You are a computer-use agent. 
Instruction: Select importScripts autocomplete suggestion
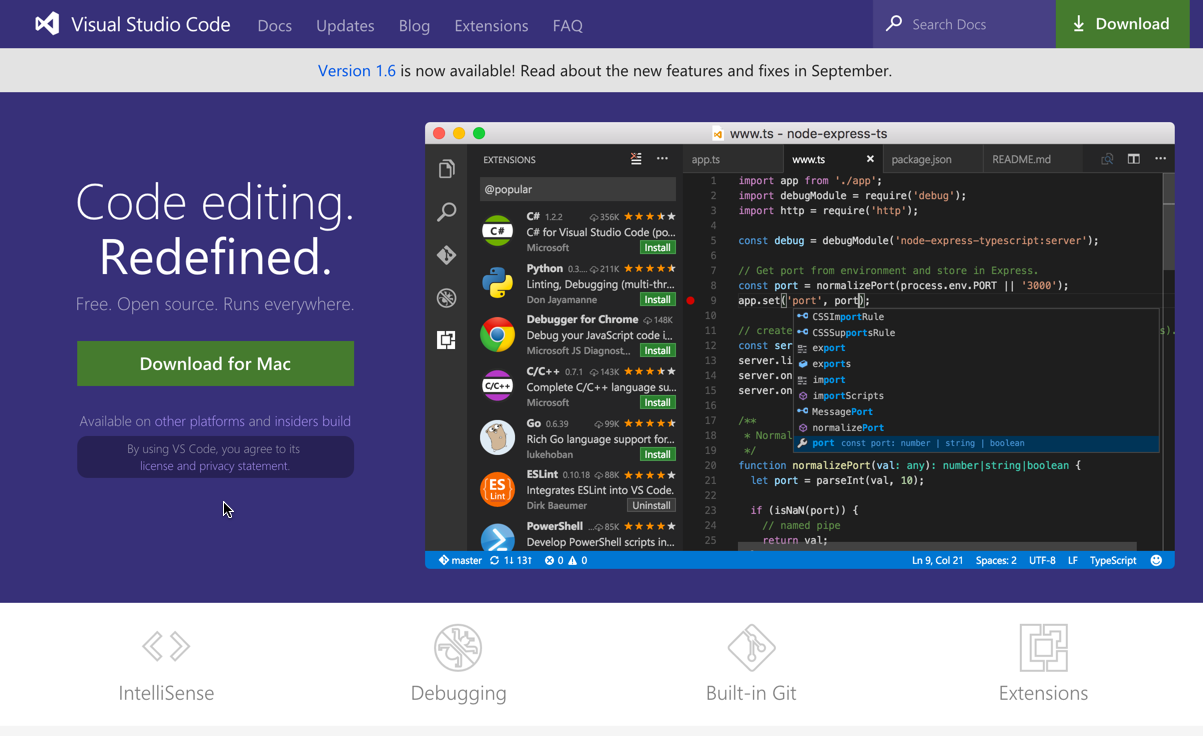[x=977, y=396]
